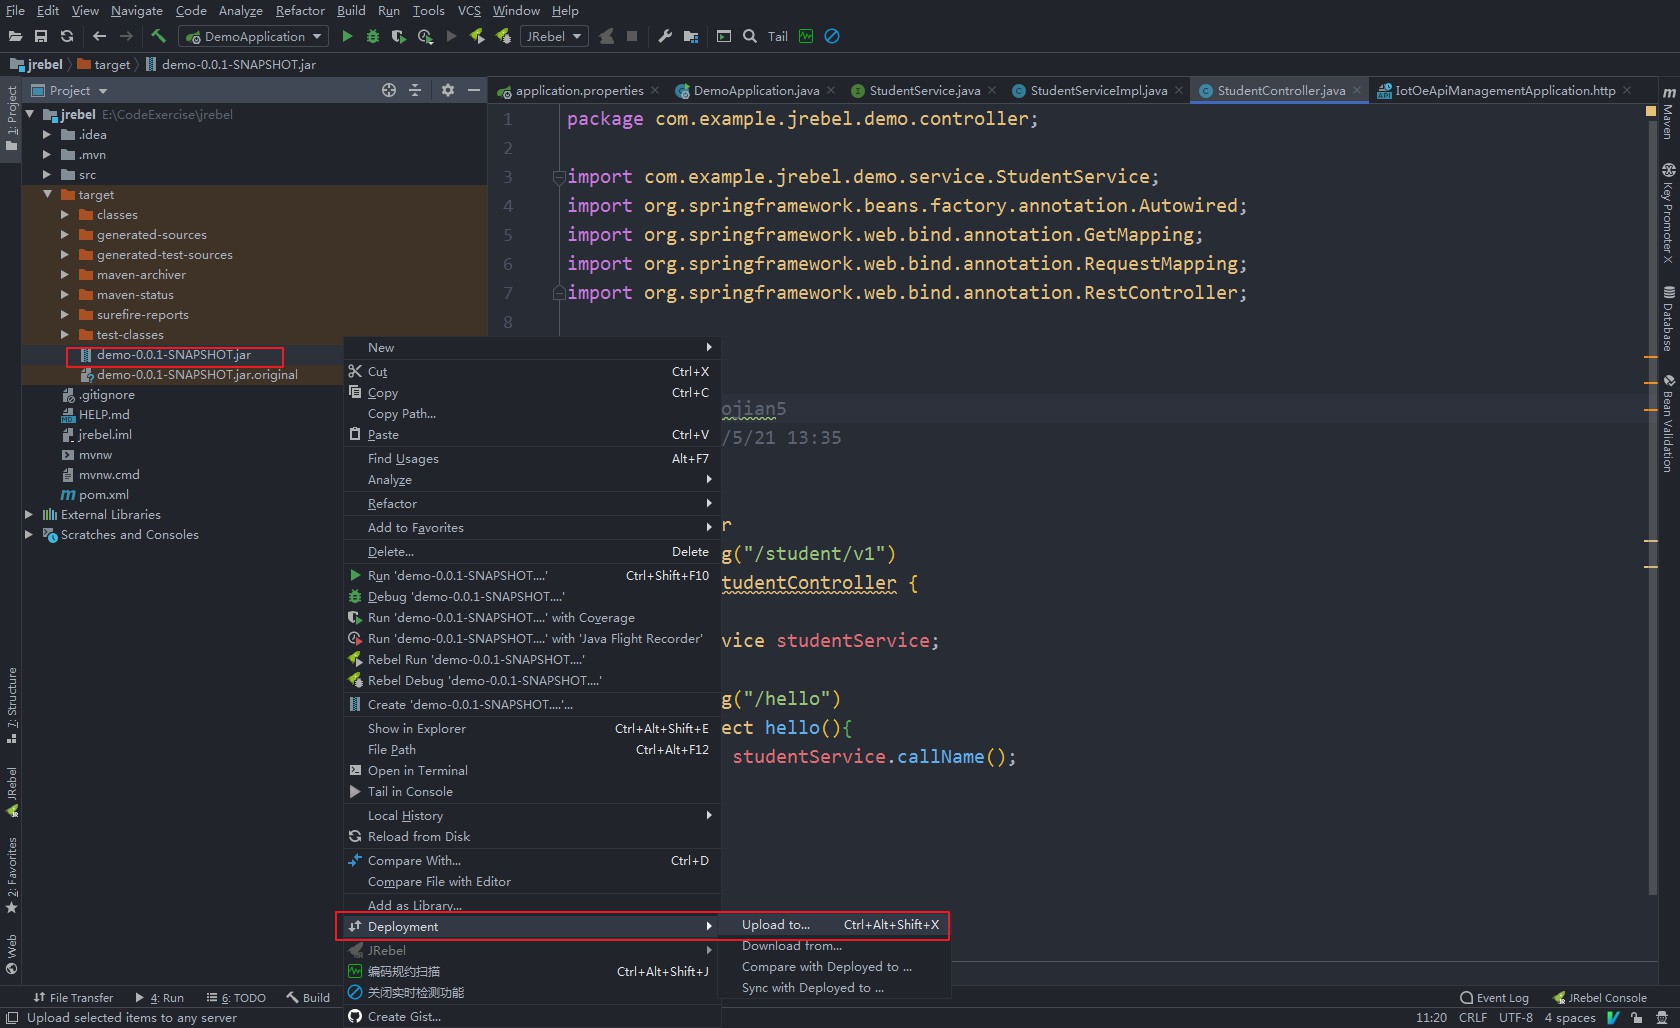Click the hat-and-glasses inspector icon in status bar
The width and height of the screenshot is (1680, 1028).
pyautogui.click(x=1661, y=1017)
